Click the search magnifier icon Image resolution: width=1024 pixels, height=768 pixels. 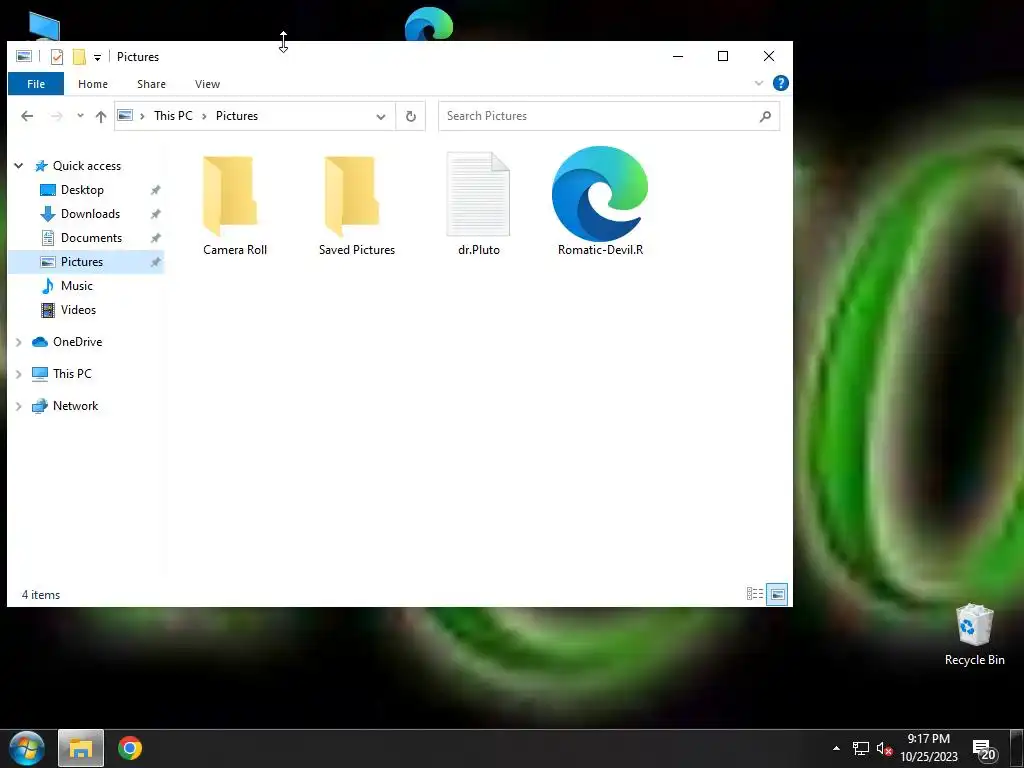[x=765, y=116]
